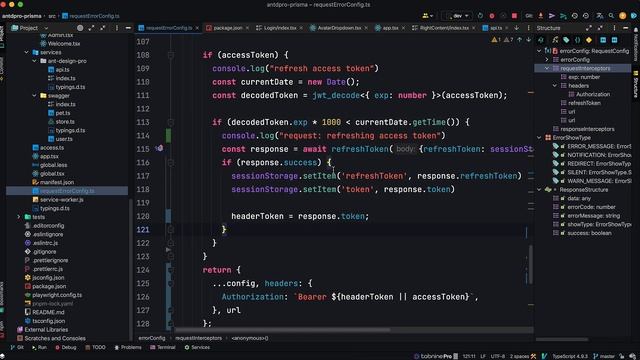
Task: Toggle inherited members icon in Structure toolbar
Action: click(x=555, y=40)
